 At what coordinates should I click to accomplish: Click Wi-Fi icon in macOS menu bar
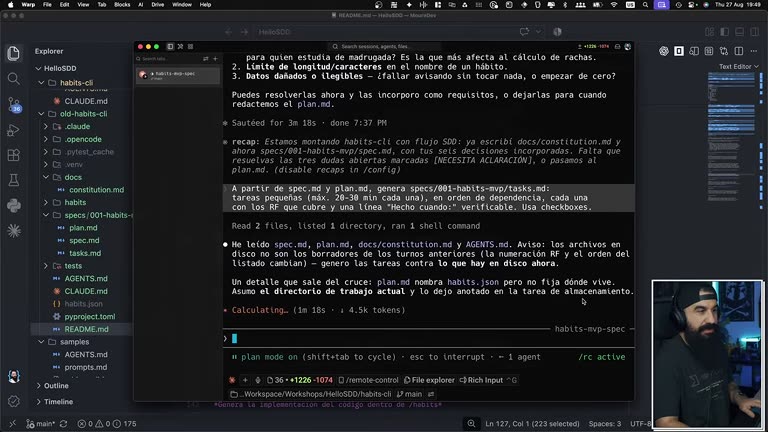tap(614, 4)
